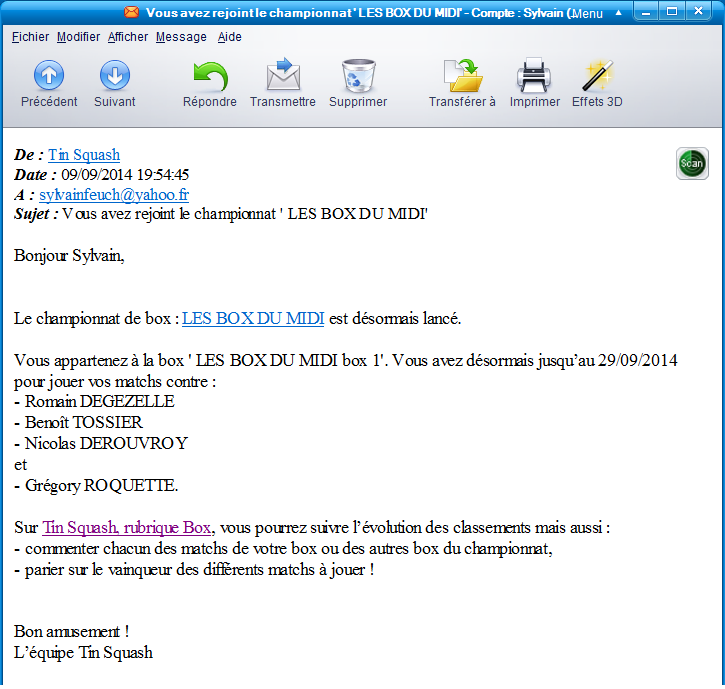Click the date 09/09/2014 19:54:45
Screen dimensions: 725x689
[x=125, y=175]
